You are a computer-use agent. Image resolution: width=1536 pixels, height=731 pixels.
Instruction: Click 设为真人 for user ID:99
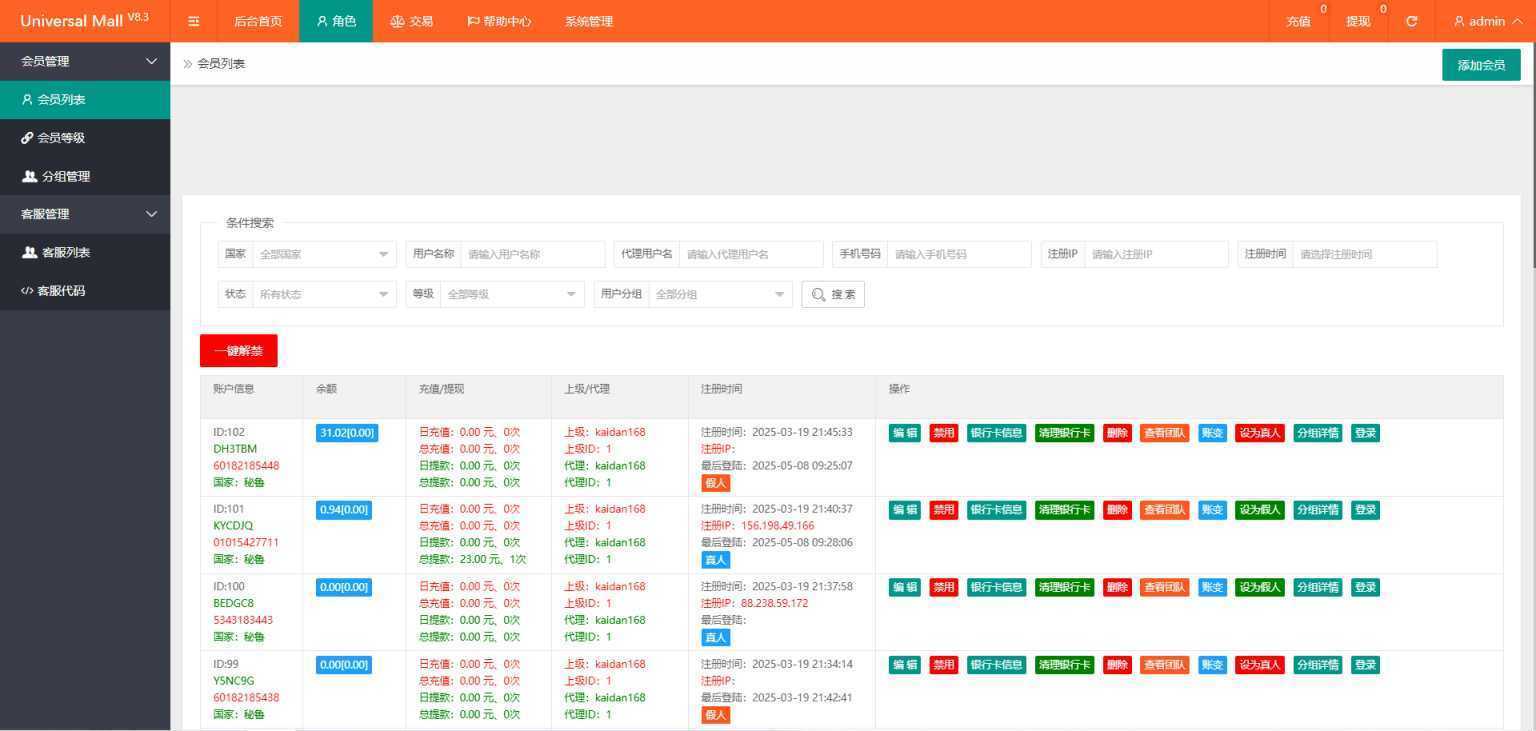1259,665
